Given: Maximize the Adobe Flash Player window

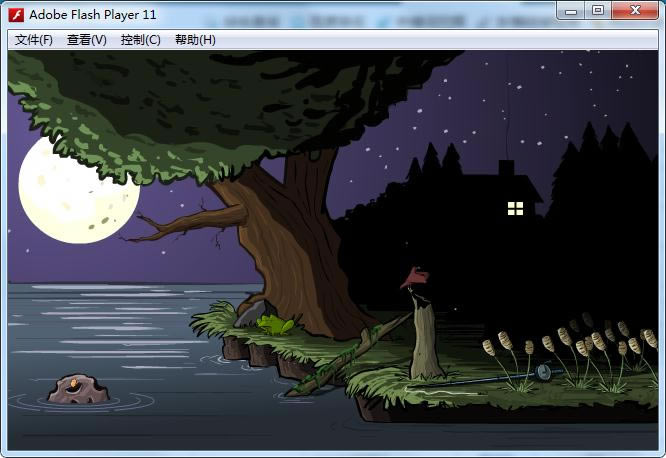Looking at the screenshot, I should [598, 10].
